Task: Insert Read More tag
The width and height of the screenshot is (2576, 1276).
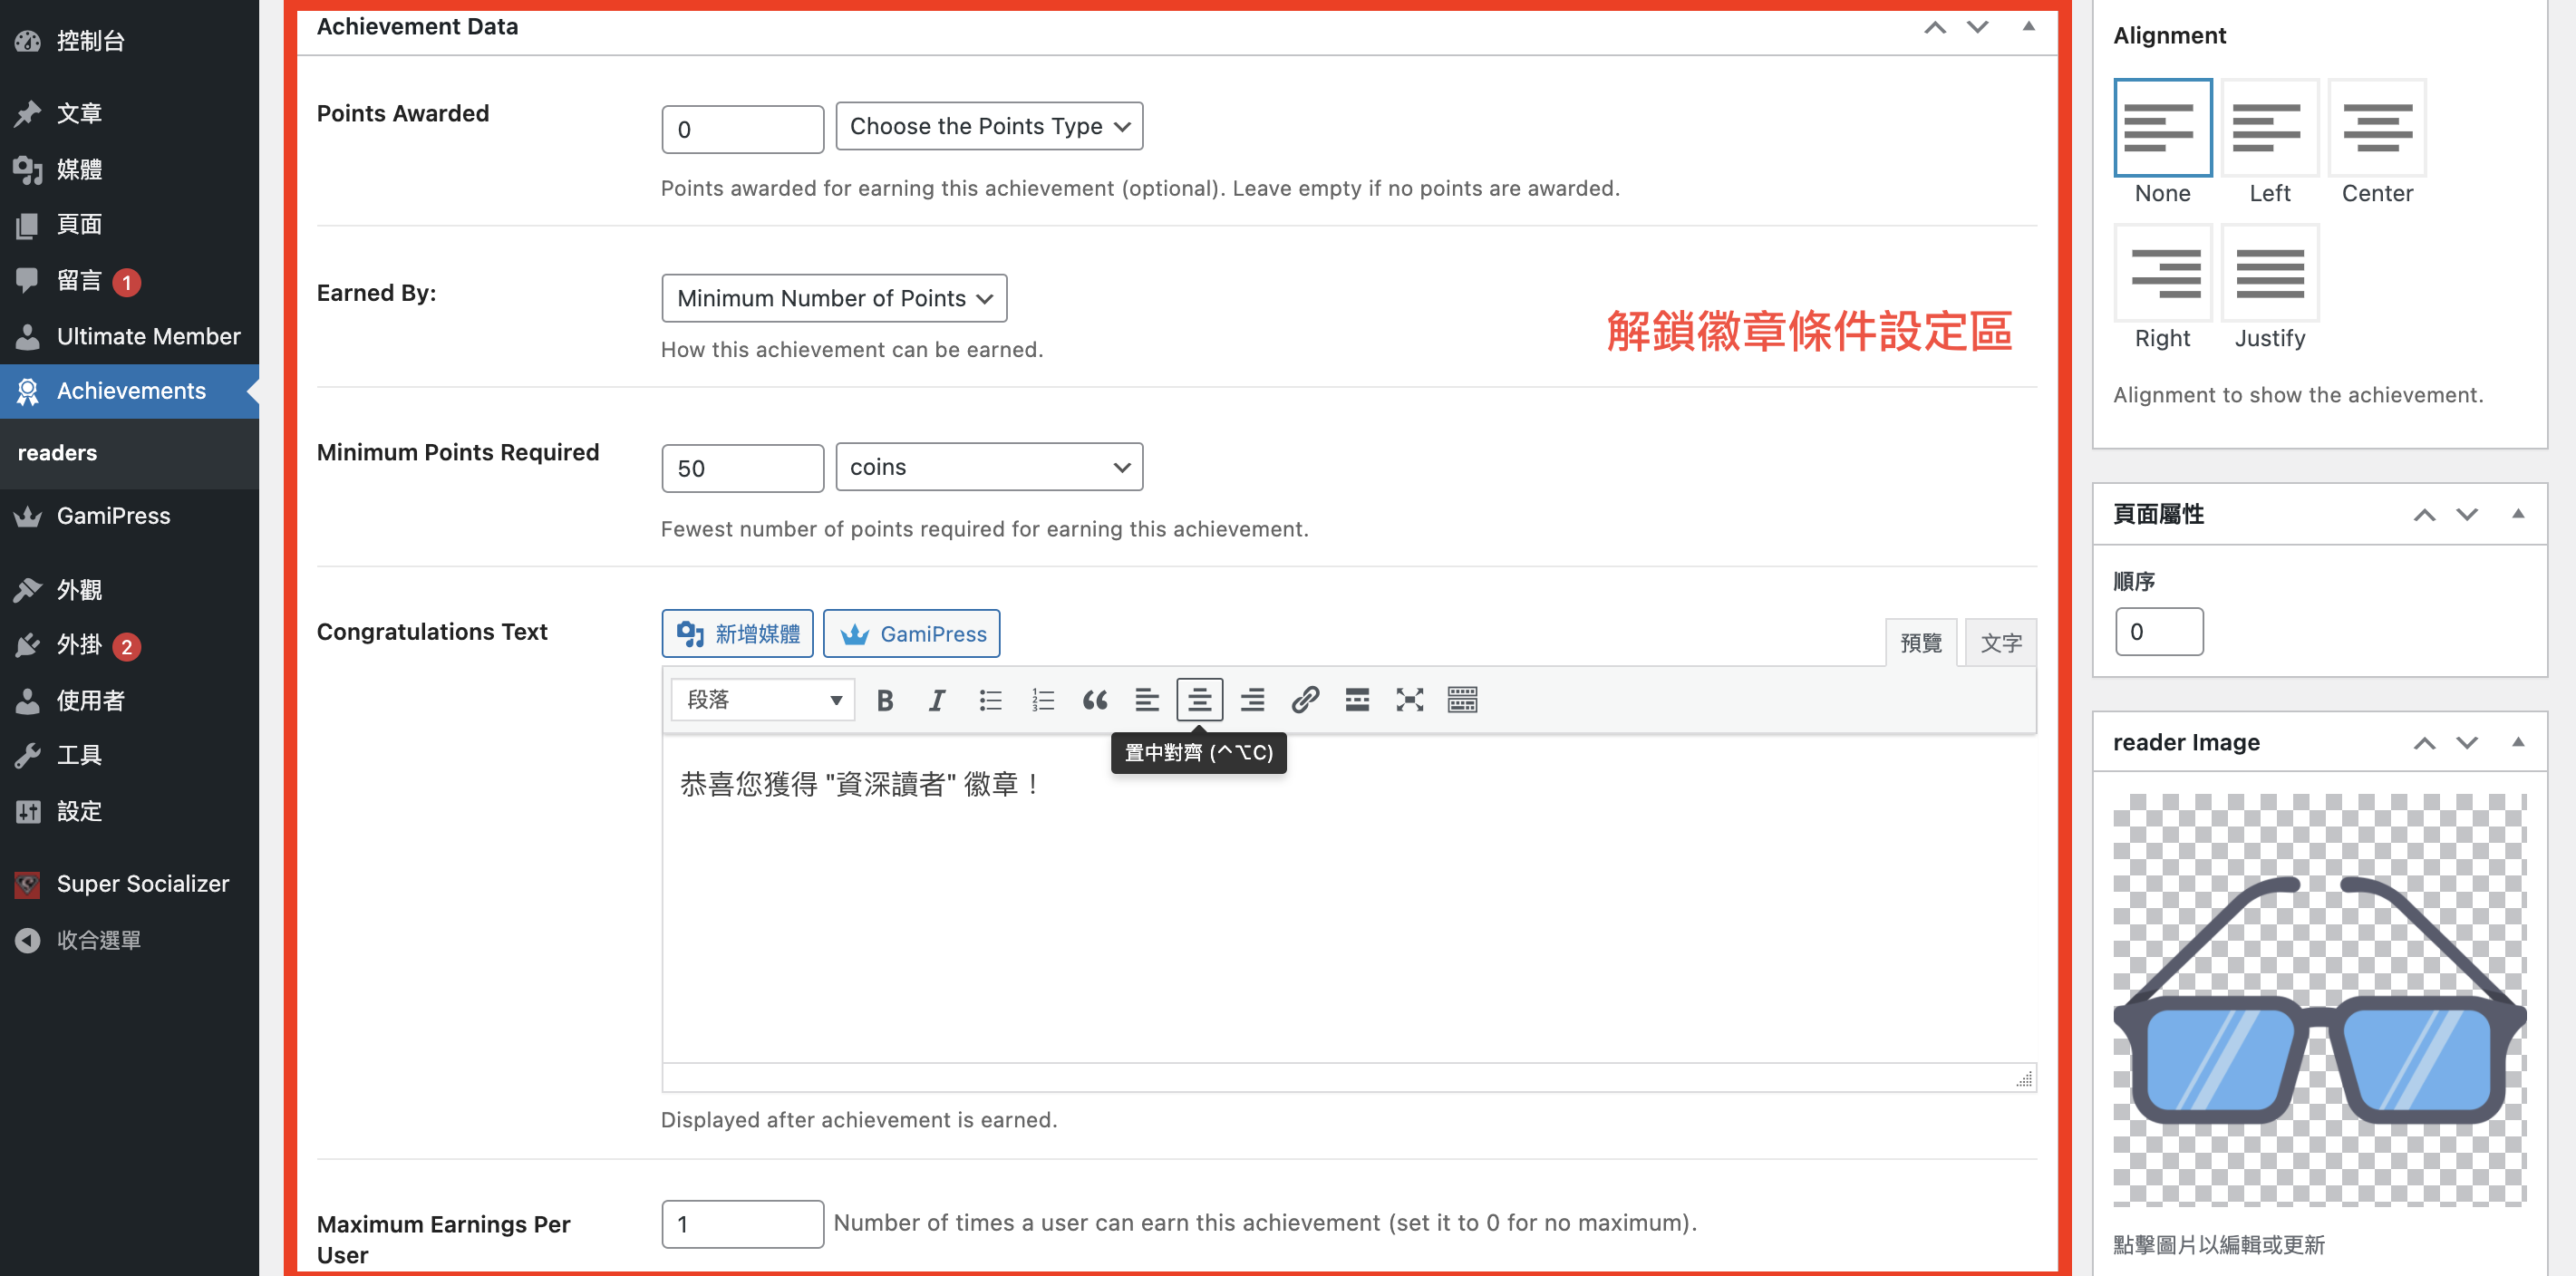Action: tap(1357, 700)
